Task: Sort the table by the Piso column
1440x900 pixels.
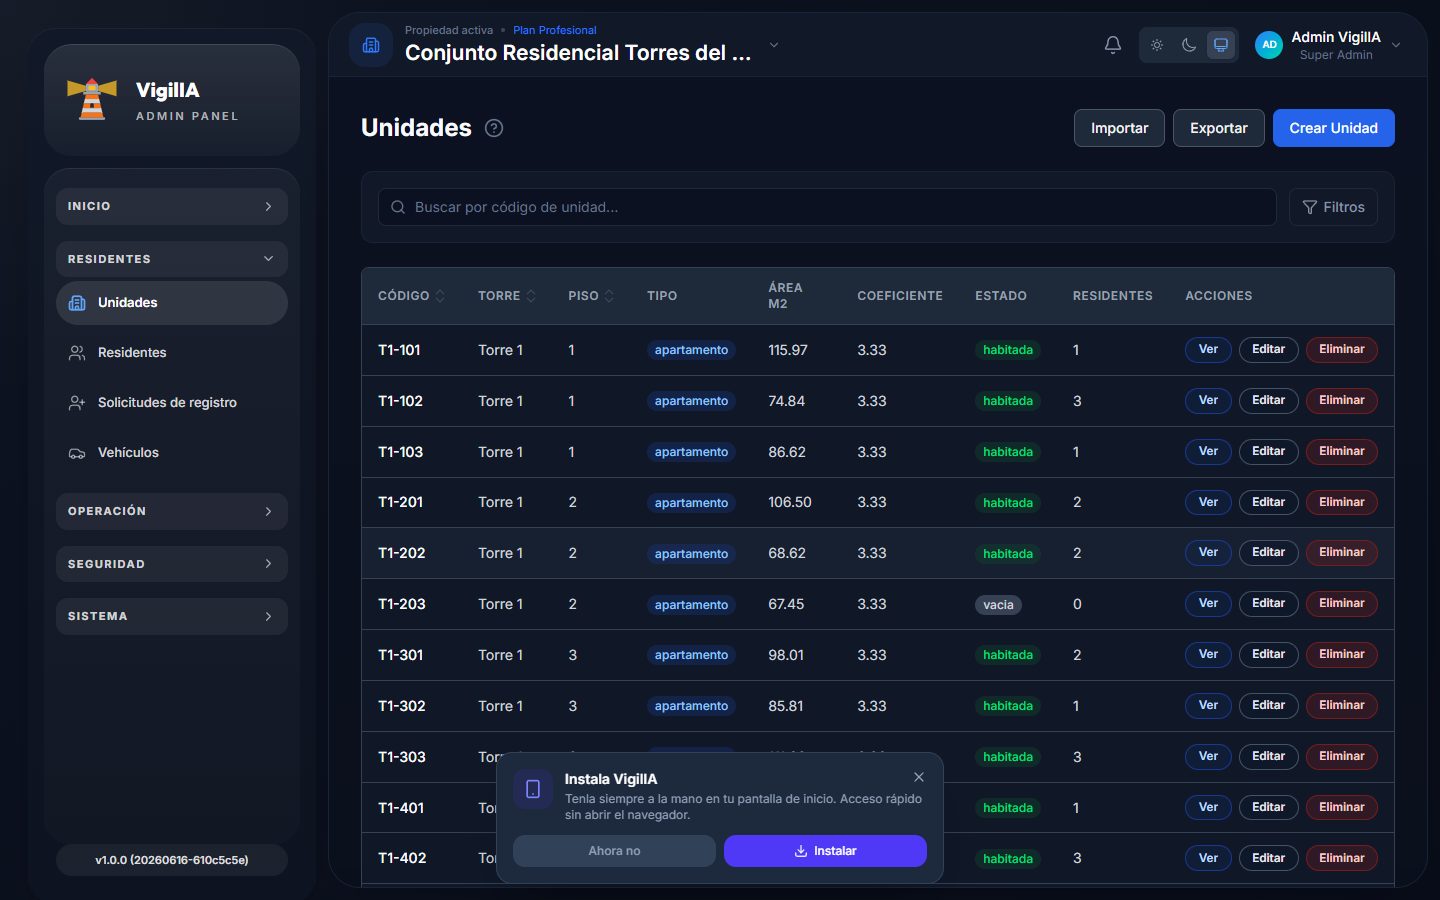Action: 591,296
